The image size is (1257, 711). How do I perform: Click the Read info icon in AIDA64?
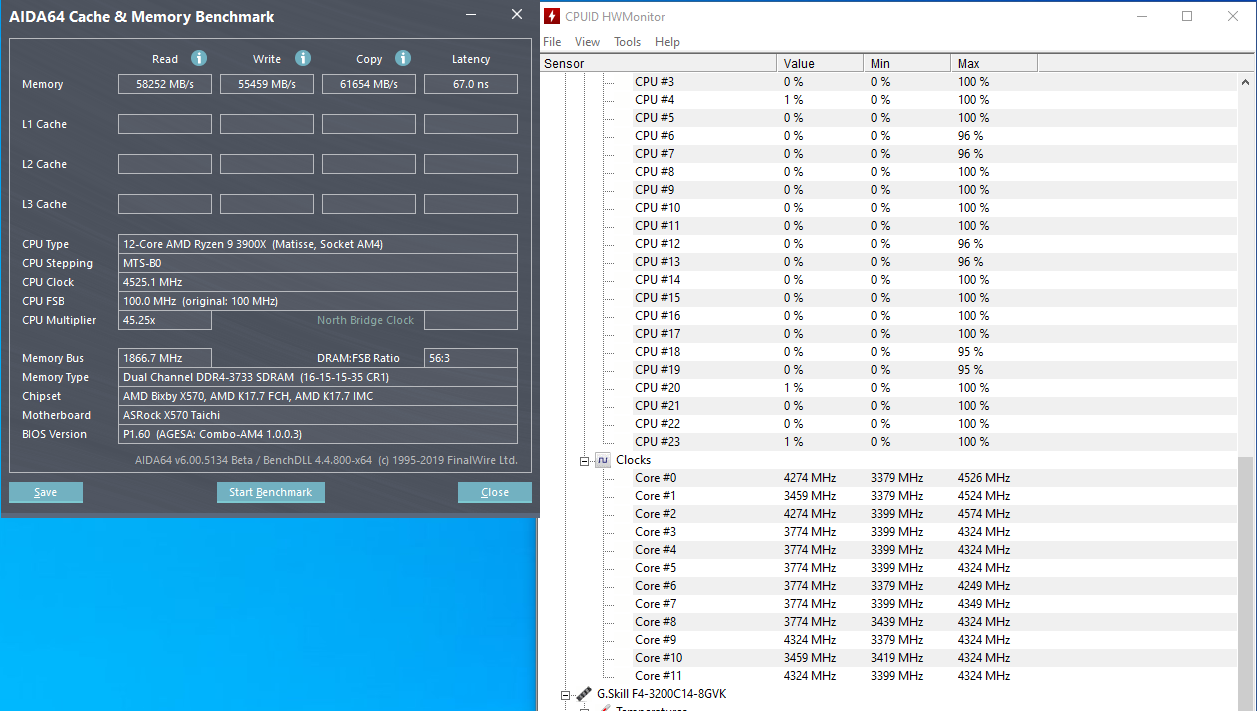point(199,58)
